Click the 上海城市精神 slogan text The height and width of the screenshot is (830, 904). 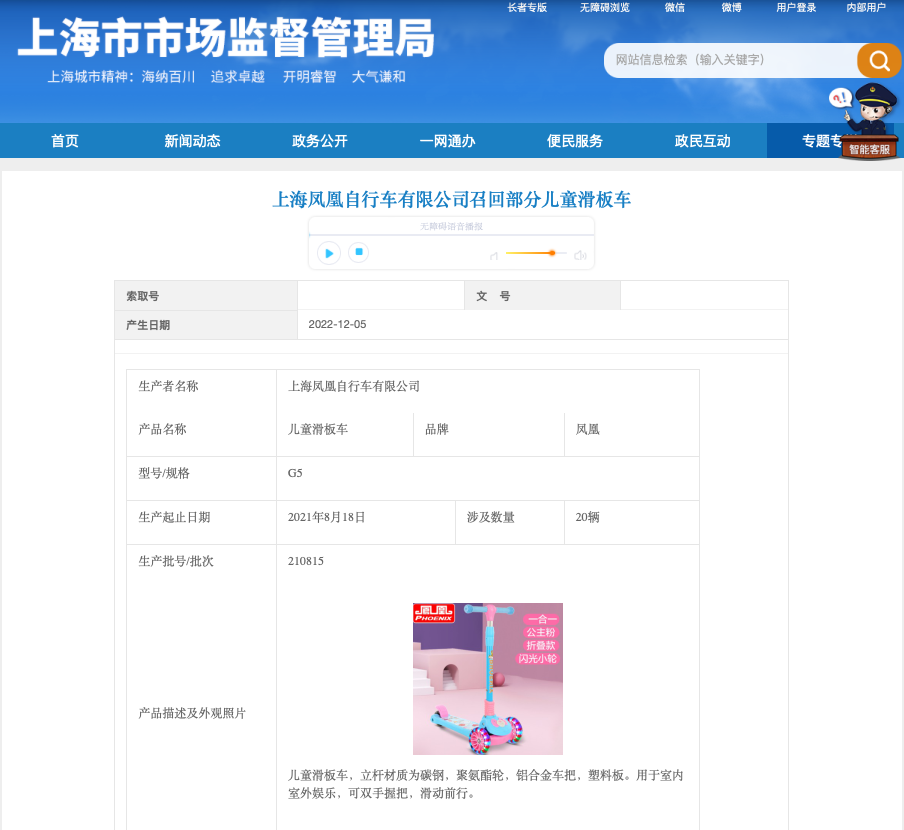pyautogui.click(x=227, y=77)
